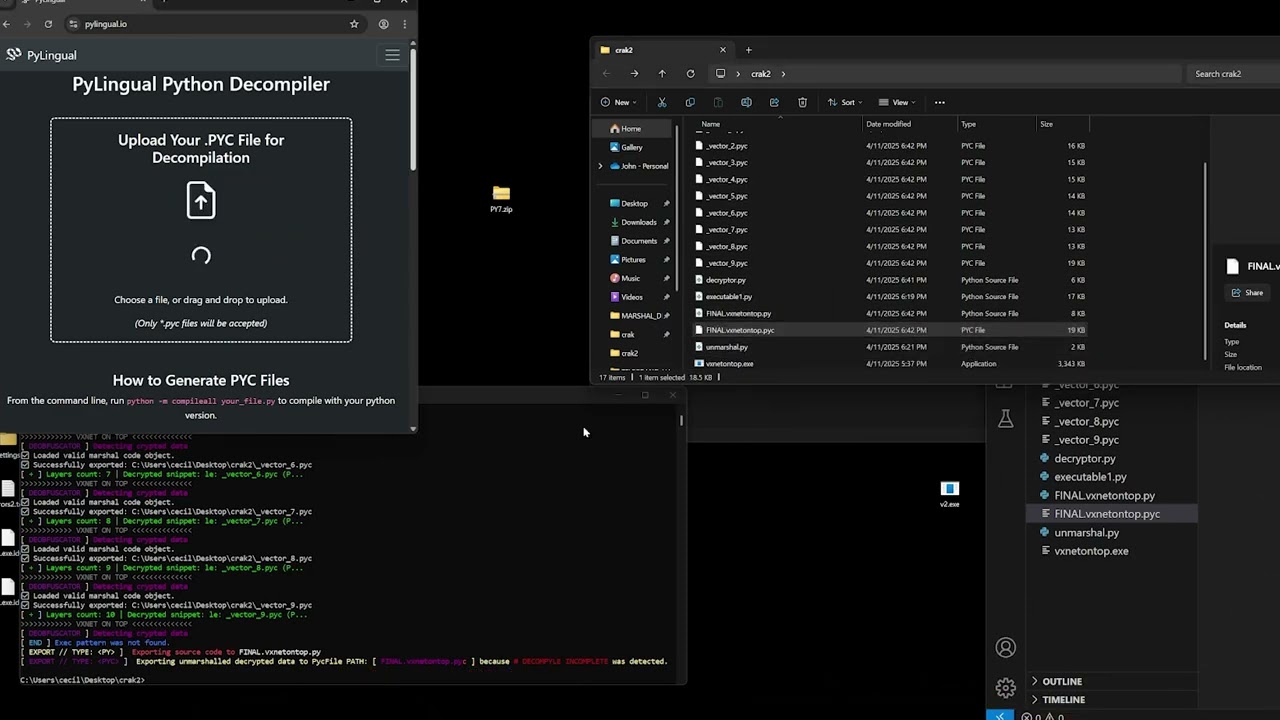Click the Share button in Explorer details pane
This screenshot has height=720, width=1280.
pos(1247,293)
